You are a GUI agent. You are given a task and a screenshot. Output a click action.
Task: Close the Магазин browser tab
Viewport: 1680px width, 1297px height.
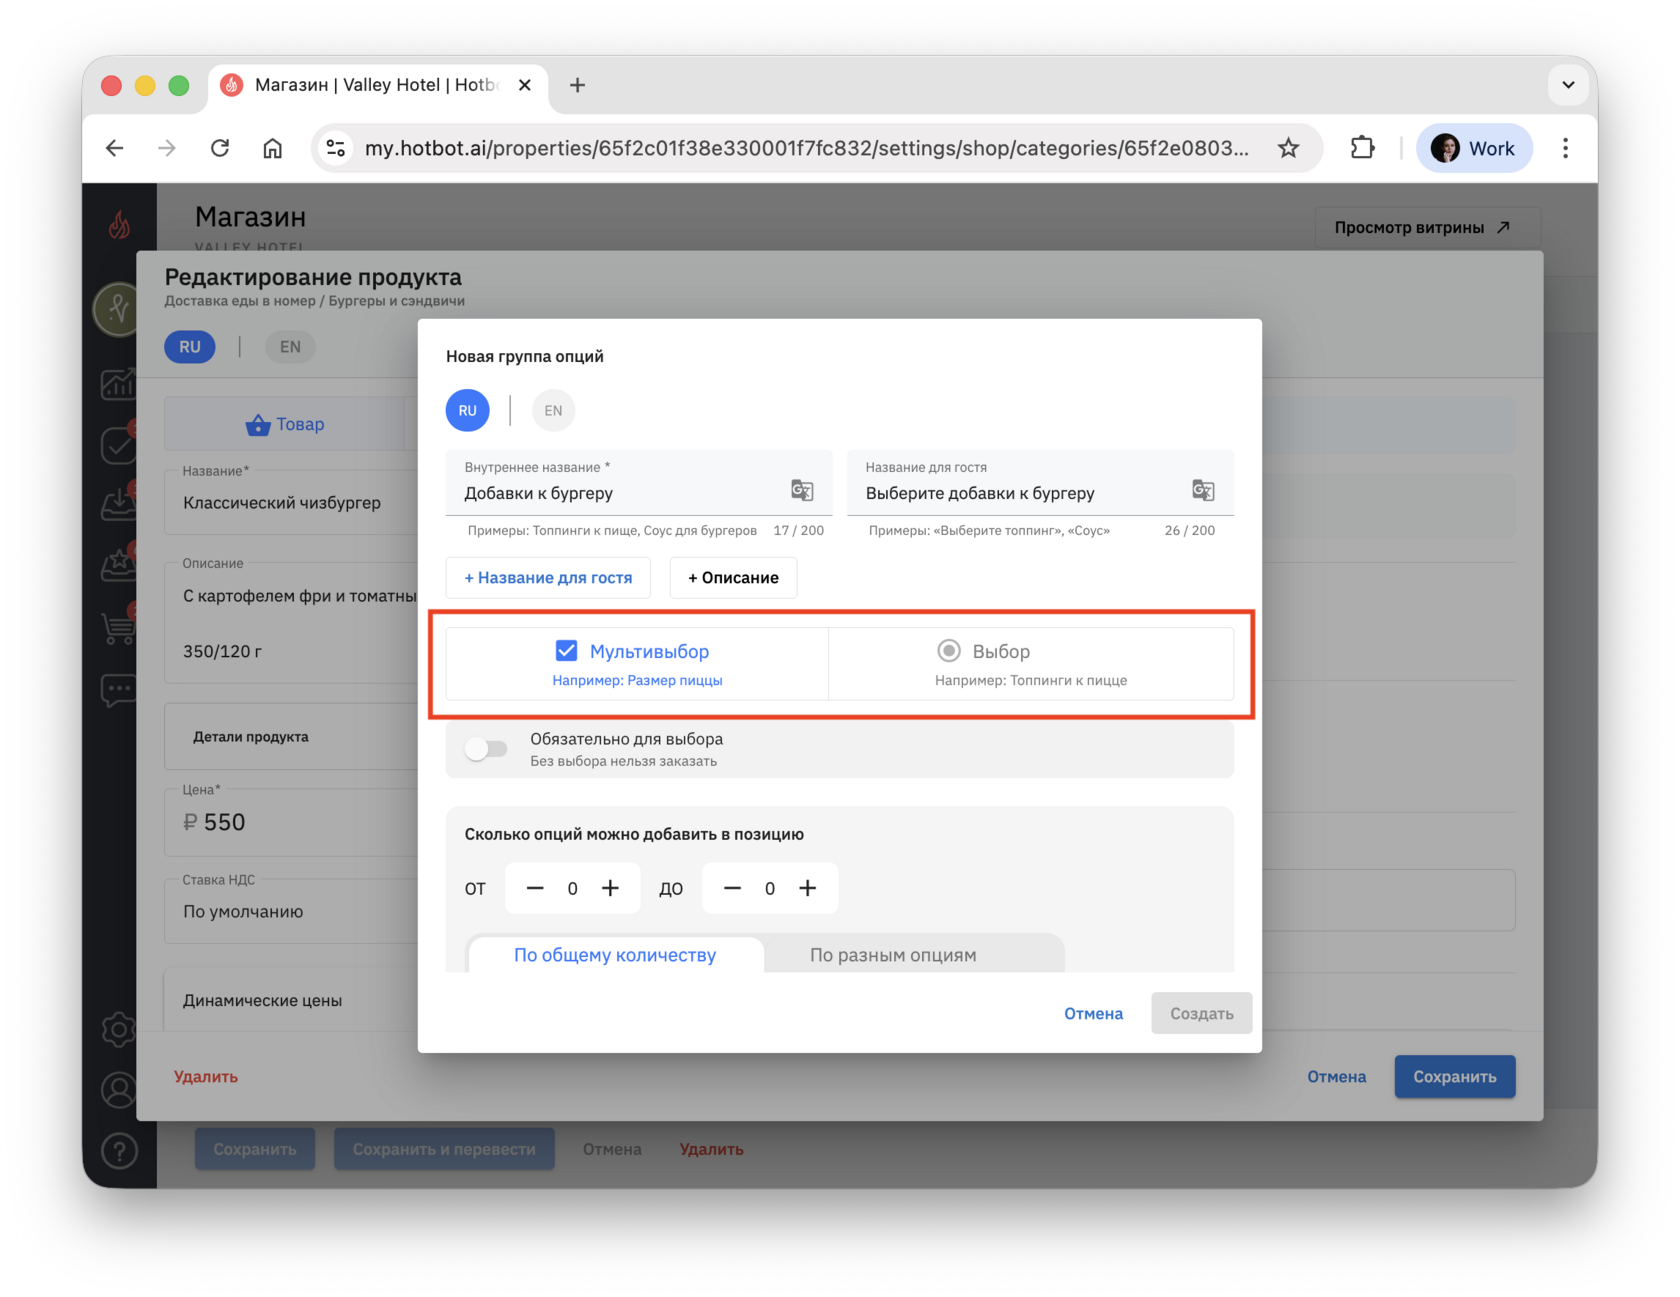(x=524, y=85)
